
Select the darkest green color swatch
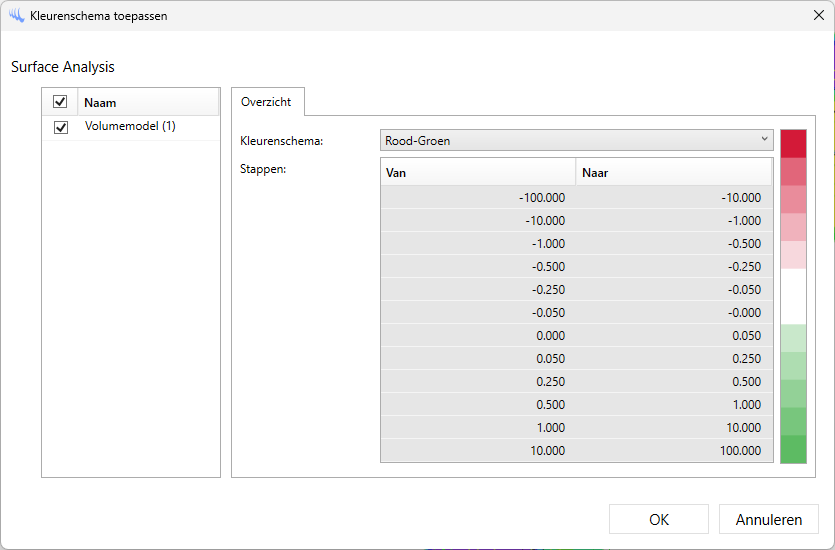[x=793, y=449]
